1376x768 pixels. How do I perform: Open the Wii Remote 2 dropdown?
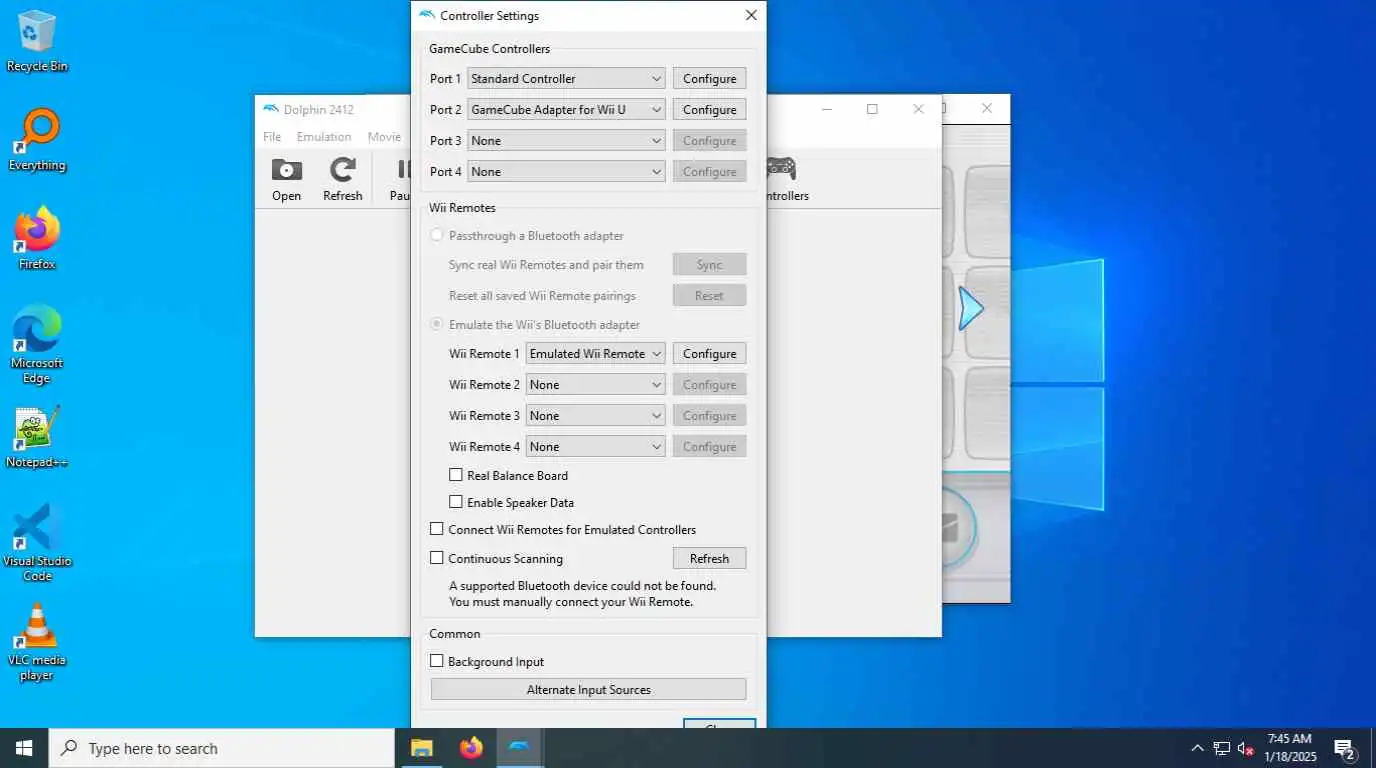tap(595, 385)
